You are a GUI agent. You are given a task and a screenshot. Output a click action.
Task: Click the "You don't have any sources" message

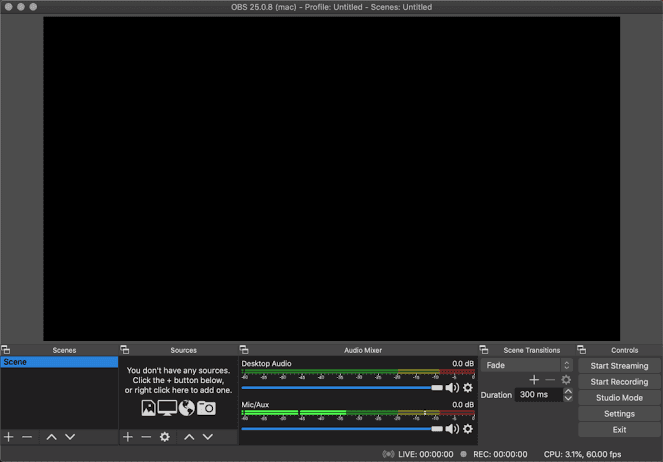coord(178,380)
